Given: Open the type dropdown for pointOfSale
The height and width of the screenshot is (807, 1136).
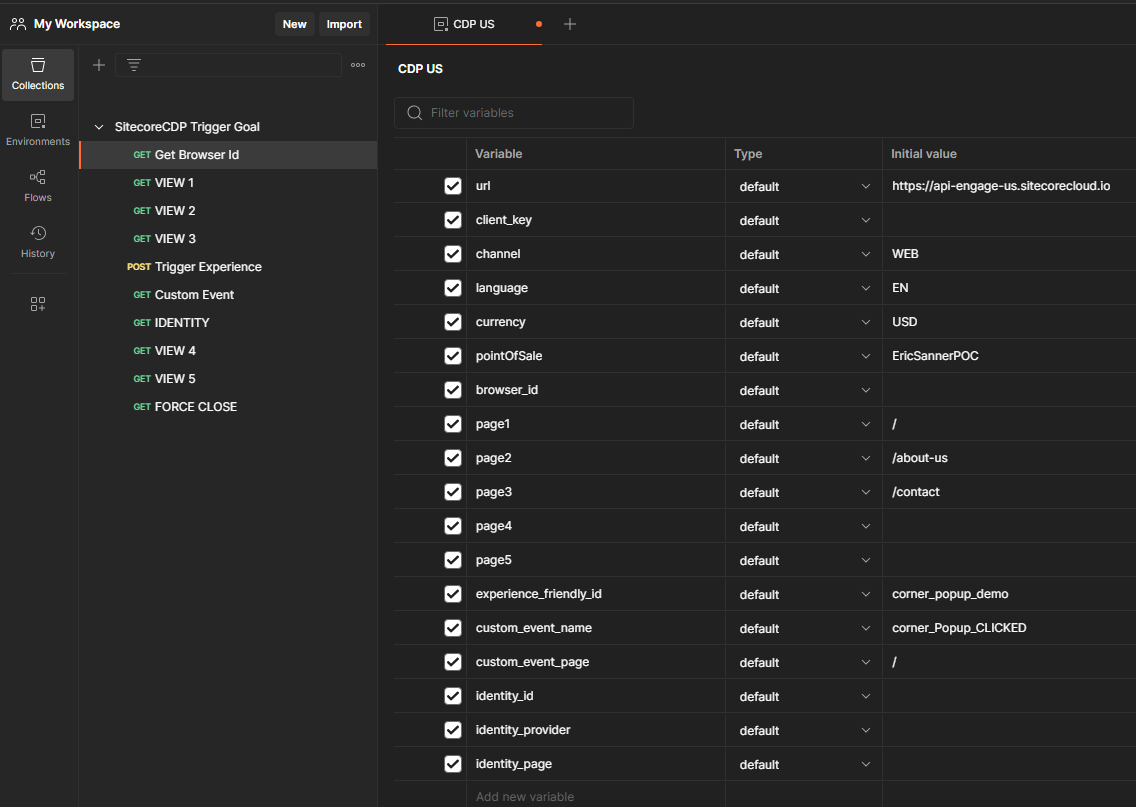Looking at the screenshot, I should [803, 356].
